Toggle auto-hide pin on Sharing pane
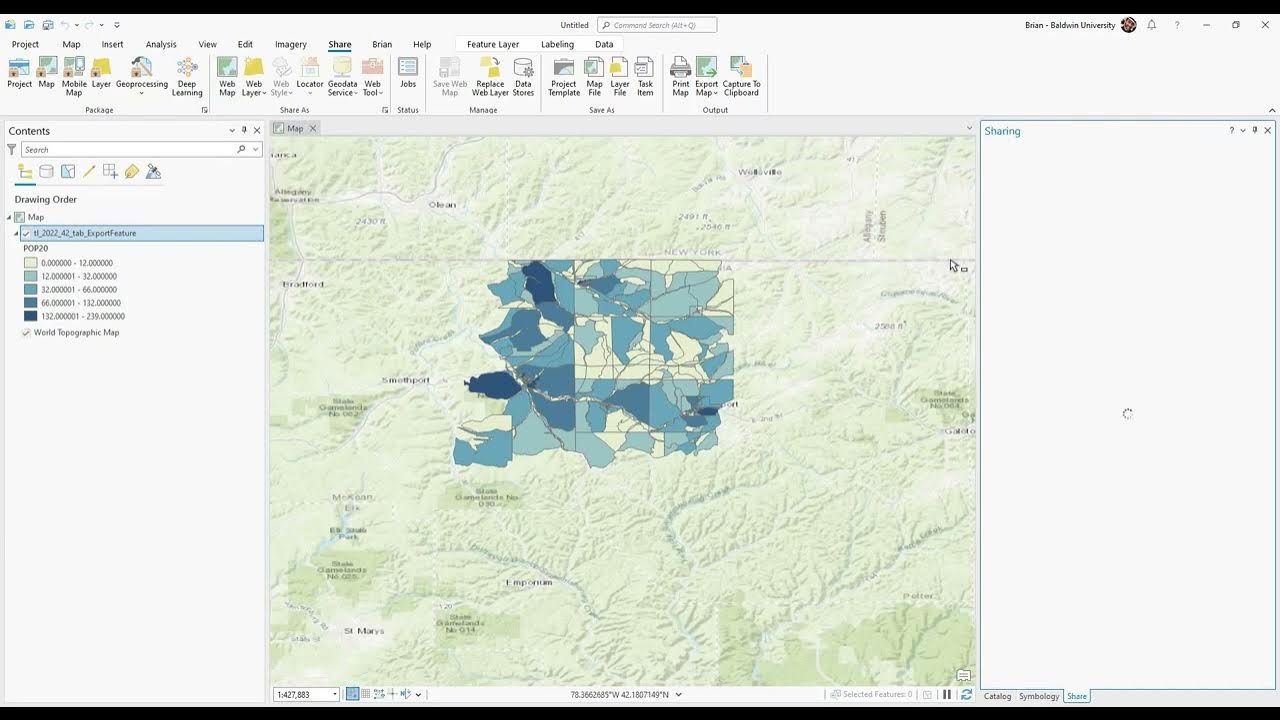The image size is (1280, 720). pos(1255,130)
